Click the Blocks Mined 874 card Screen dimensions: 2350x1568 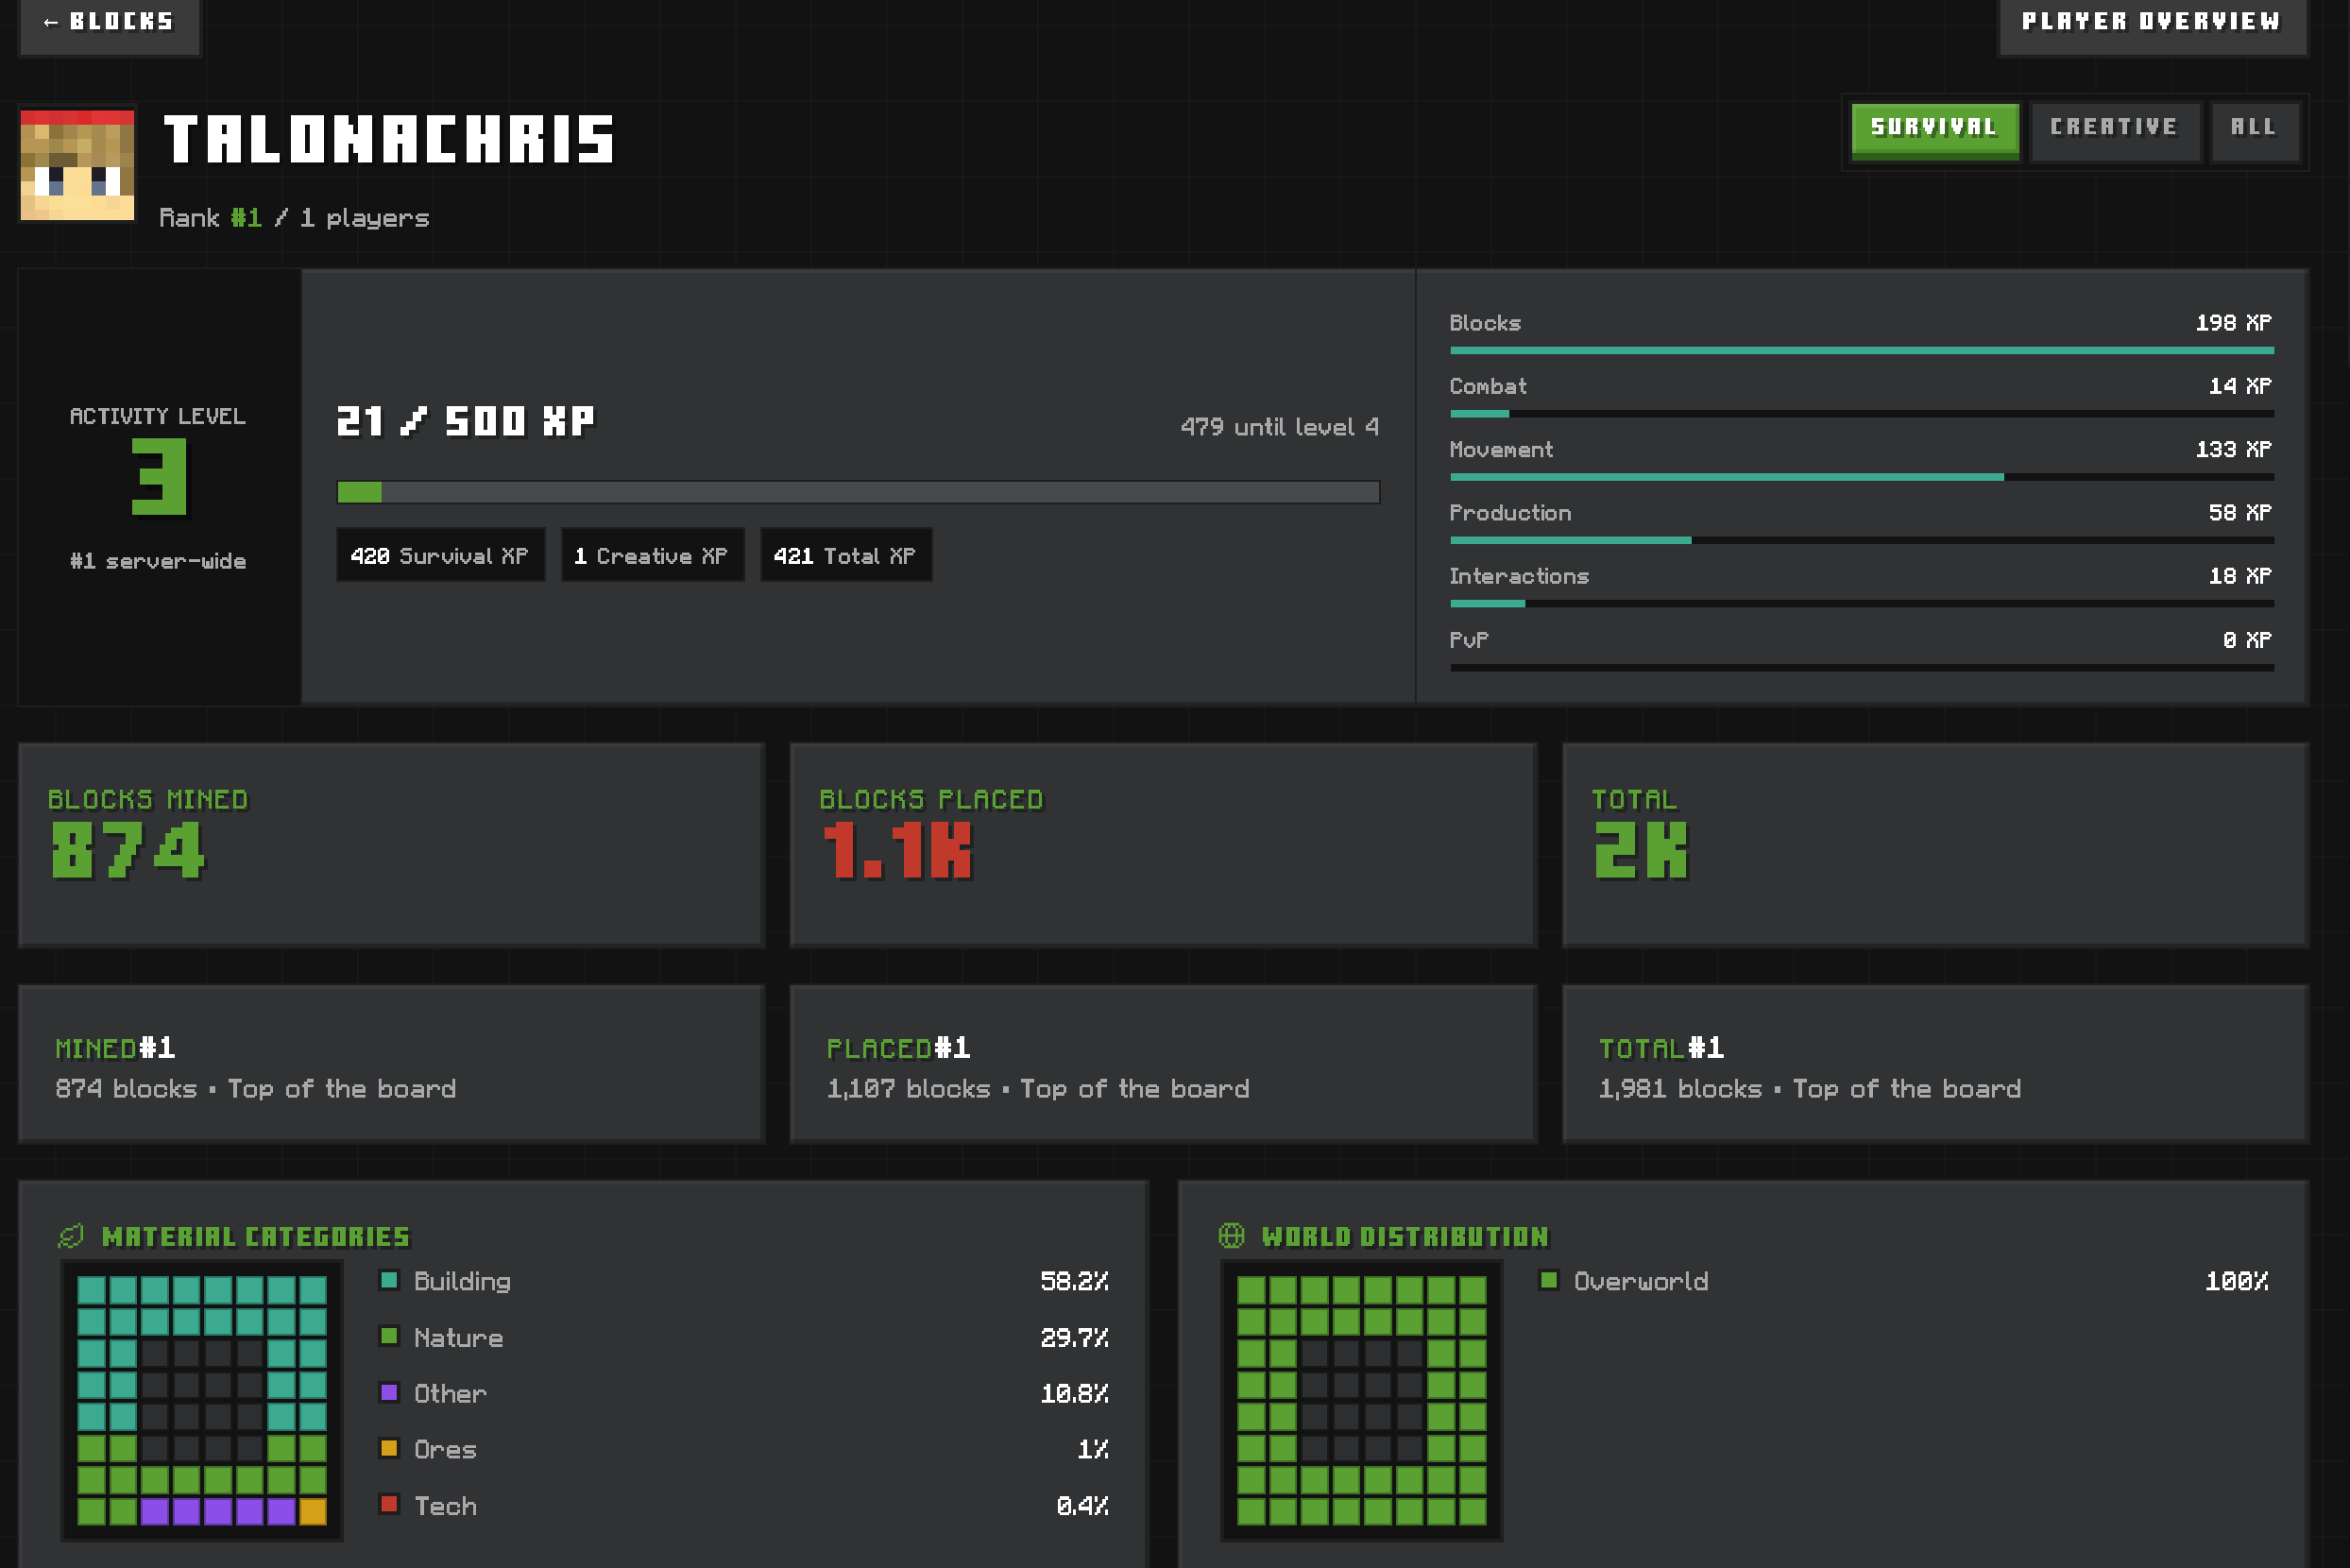point(391,845)
